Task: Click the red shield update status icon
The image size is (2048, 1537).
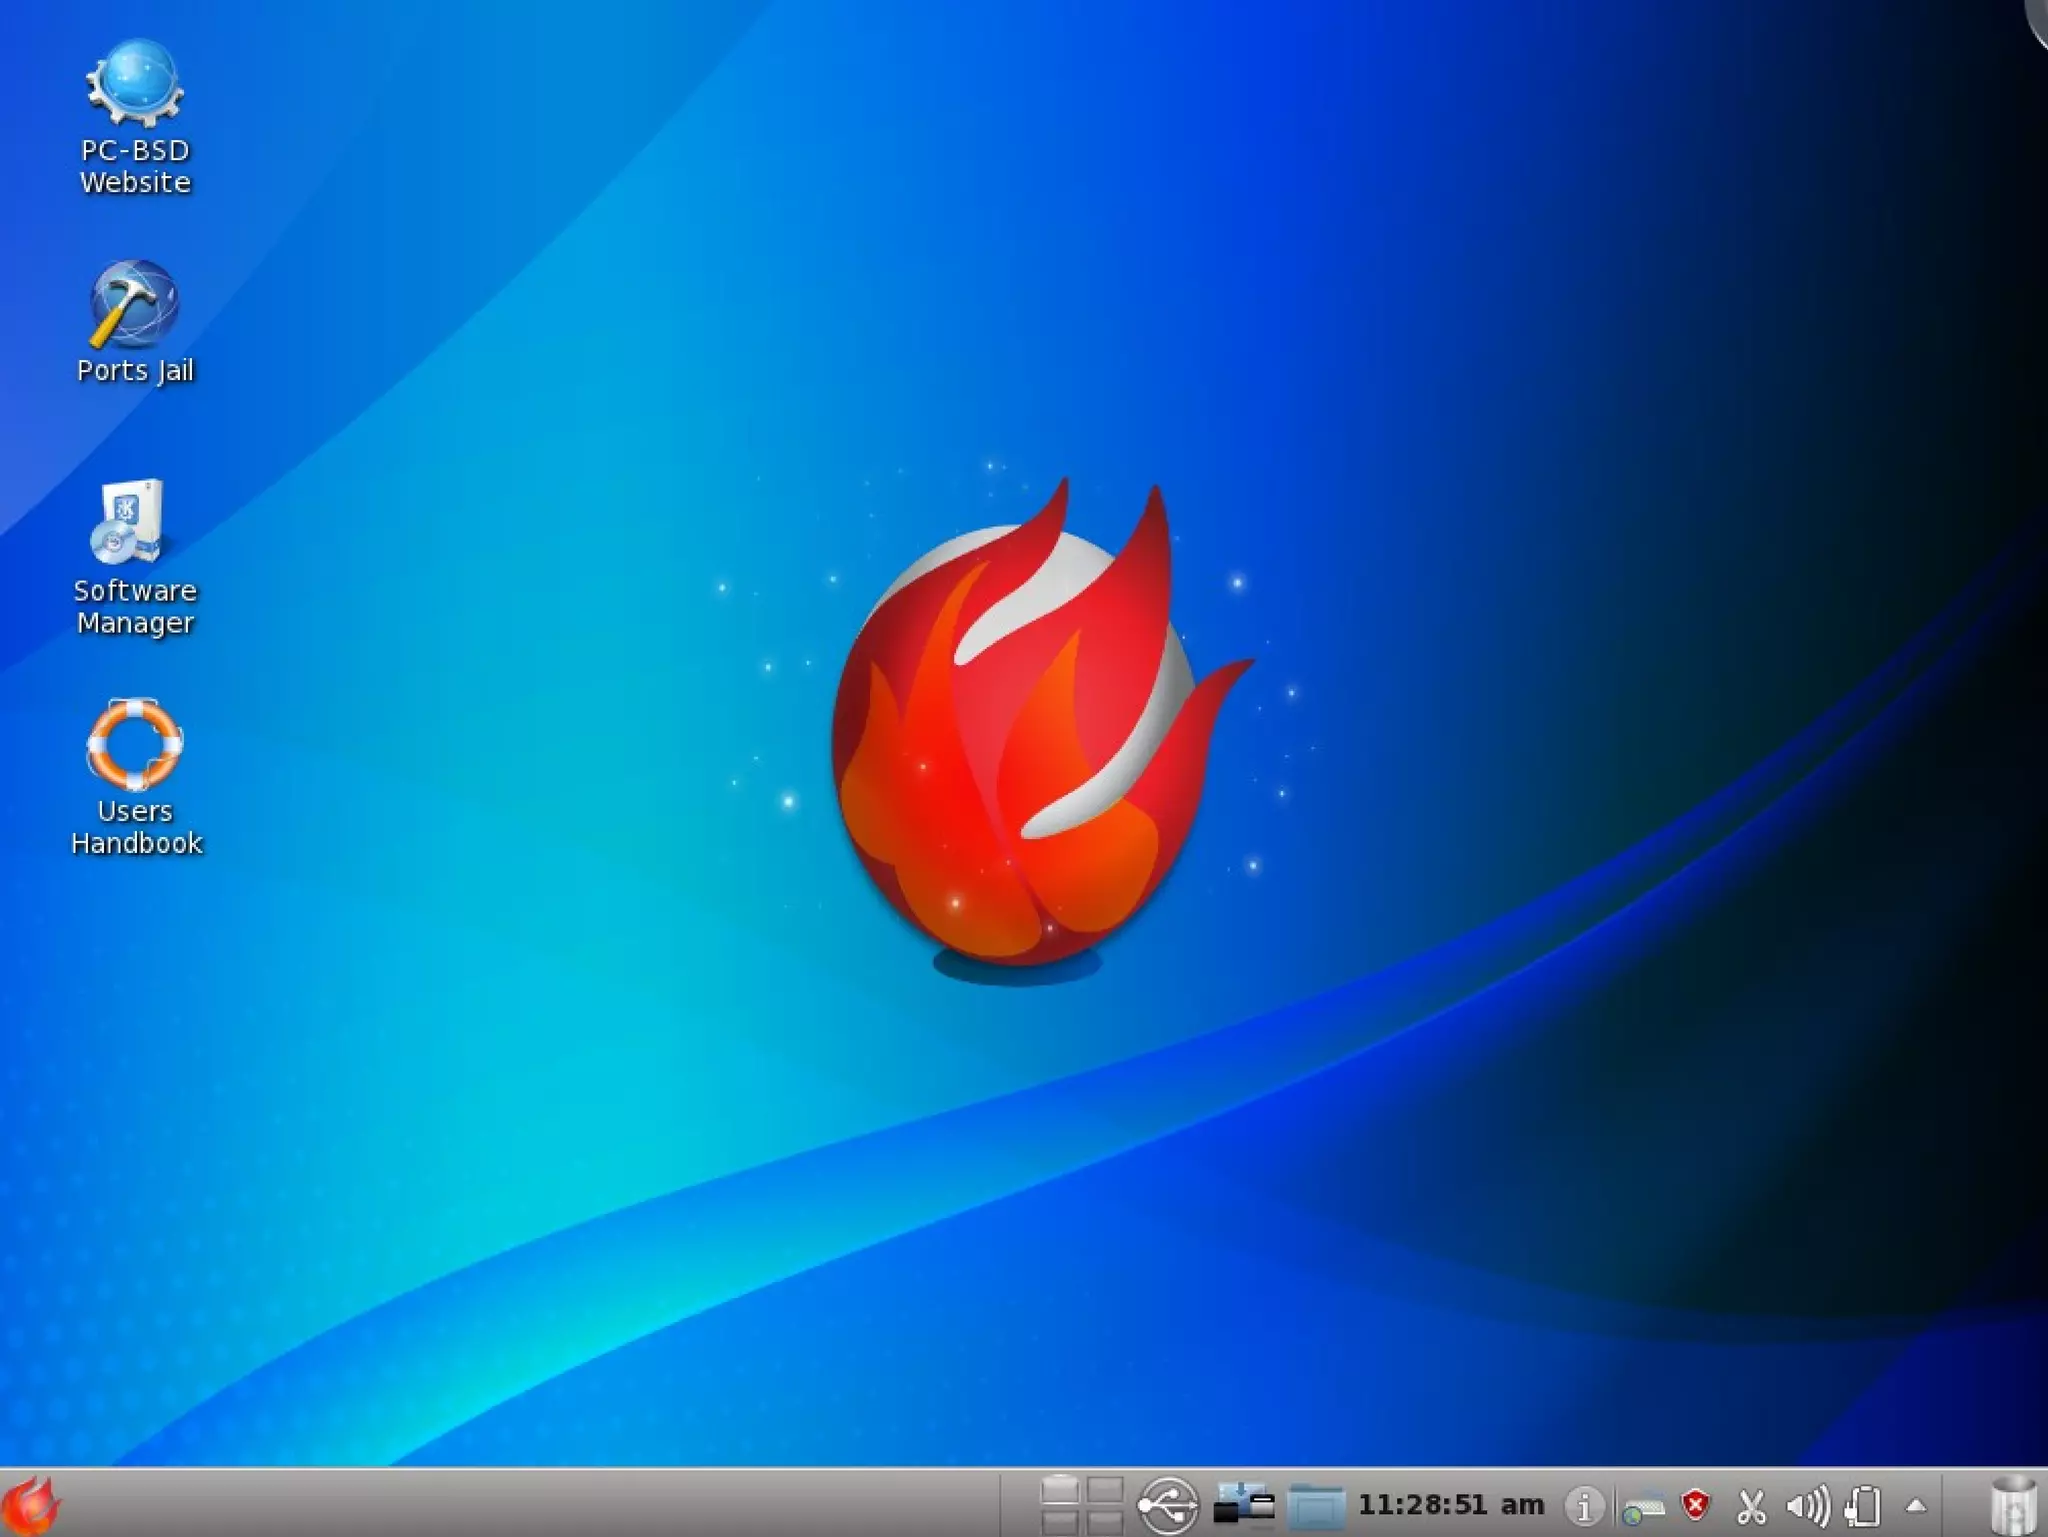Action: (1696, 1504)
